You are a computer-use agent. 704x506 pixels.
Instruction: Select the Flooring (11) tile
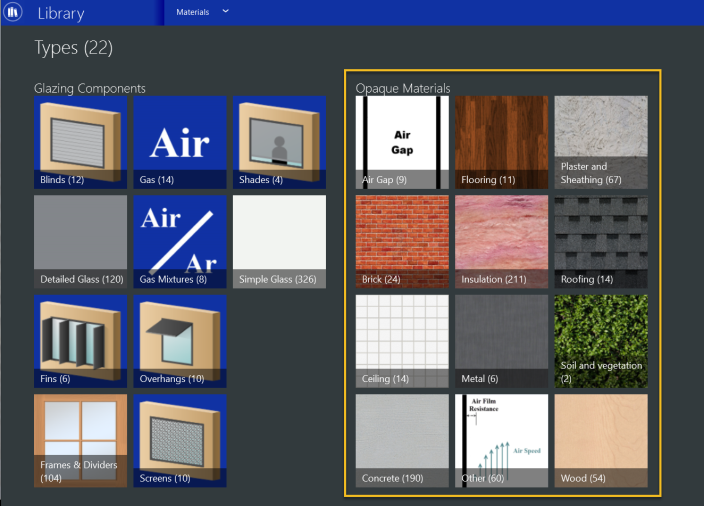coord(502,142)
